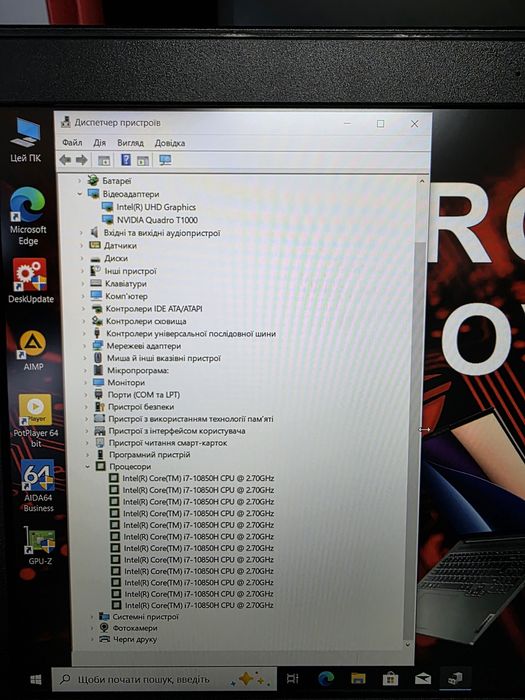Viewport: 525px width, 700px height.
Task: Open Microsoft Edge desktop shortcut
Action: pos(28,217)
